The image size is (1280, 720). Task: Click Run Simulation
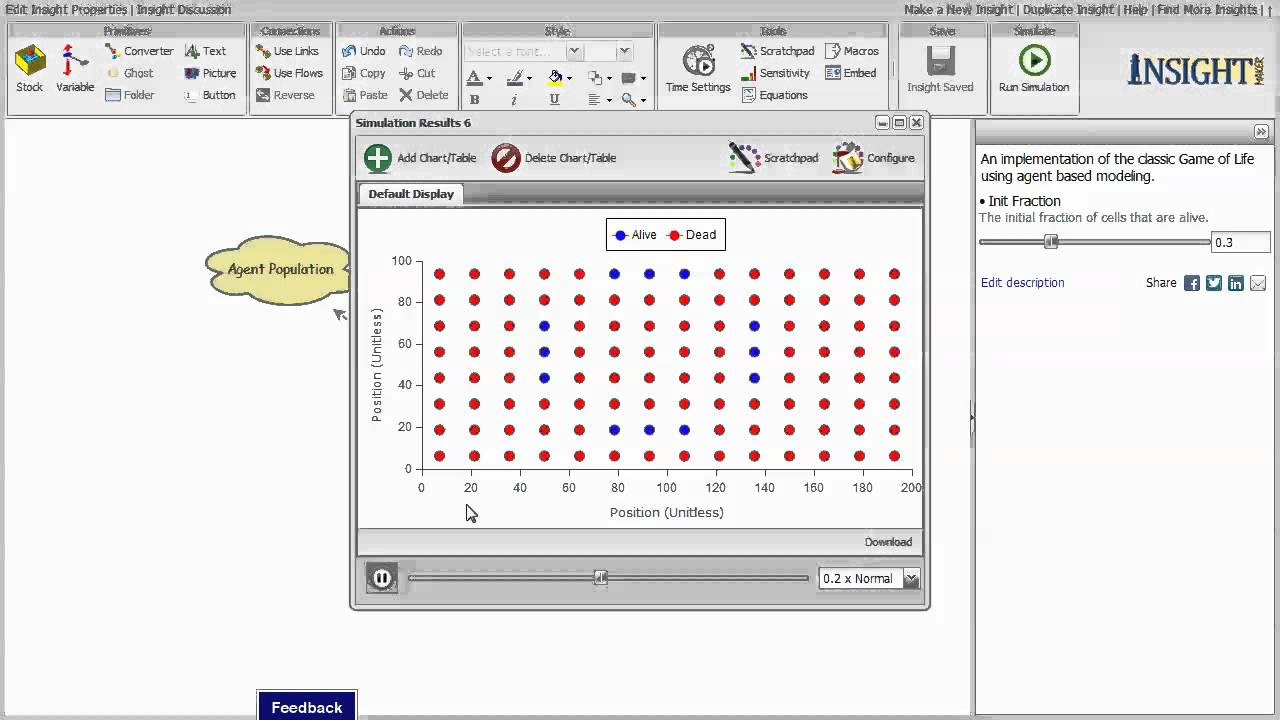pos(1034,69)
